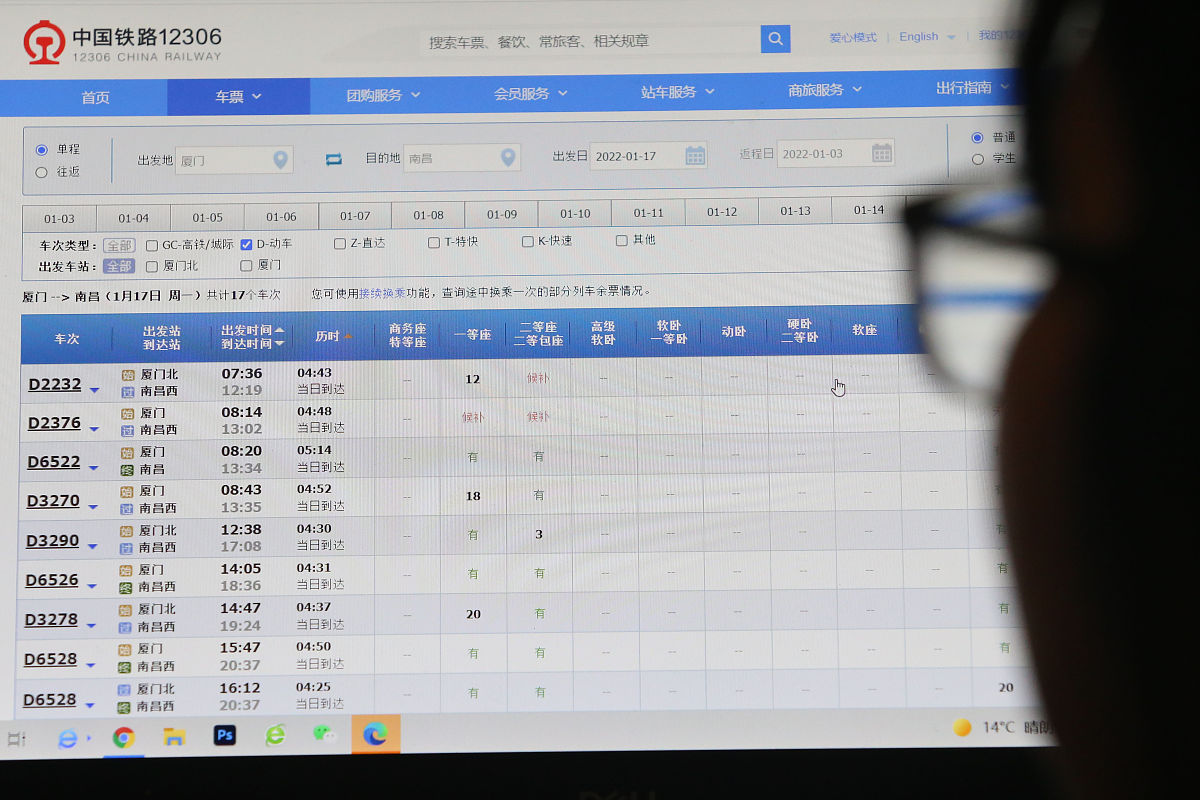Open File Explorer from the taskbar
The width and height of the screenshot is (1200, 800).
(174, 738)
